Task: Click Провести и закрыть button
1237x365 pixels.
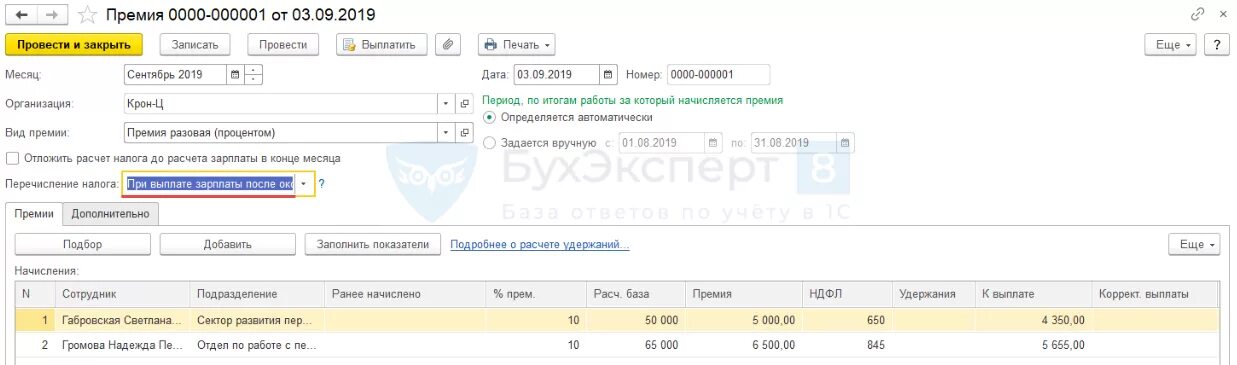Action: [74, 45]
